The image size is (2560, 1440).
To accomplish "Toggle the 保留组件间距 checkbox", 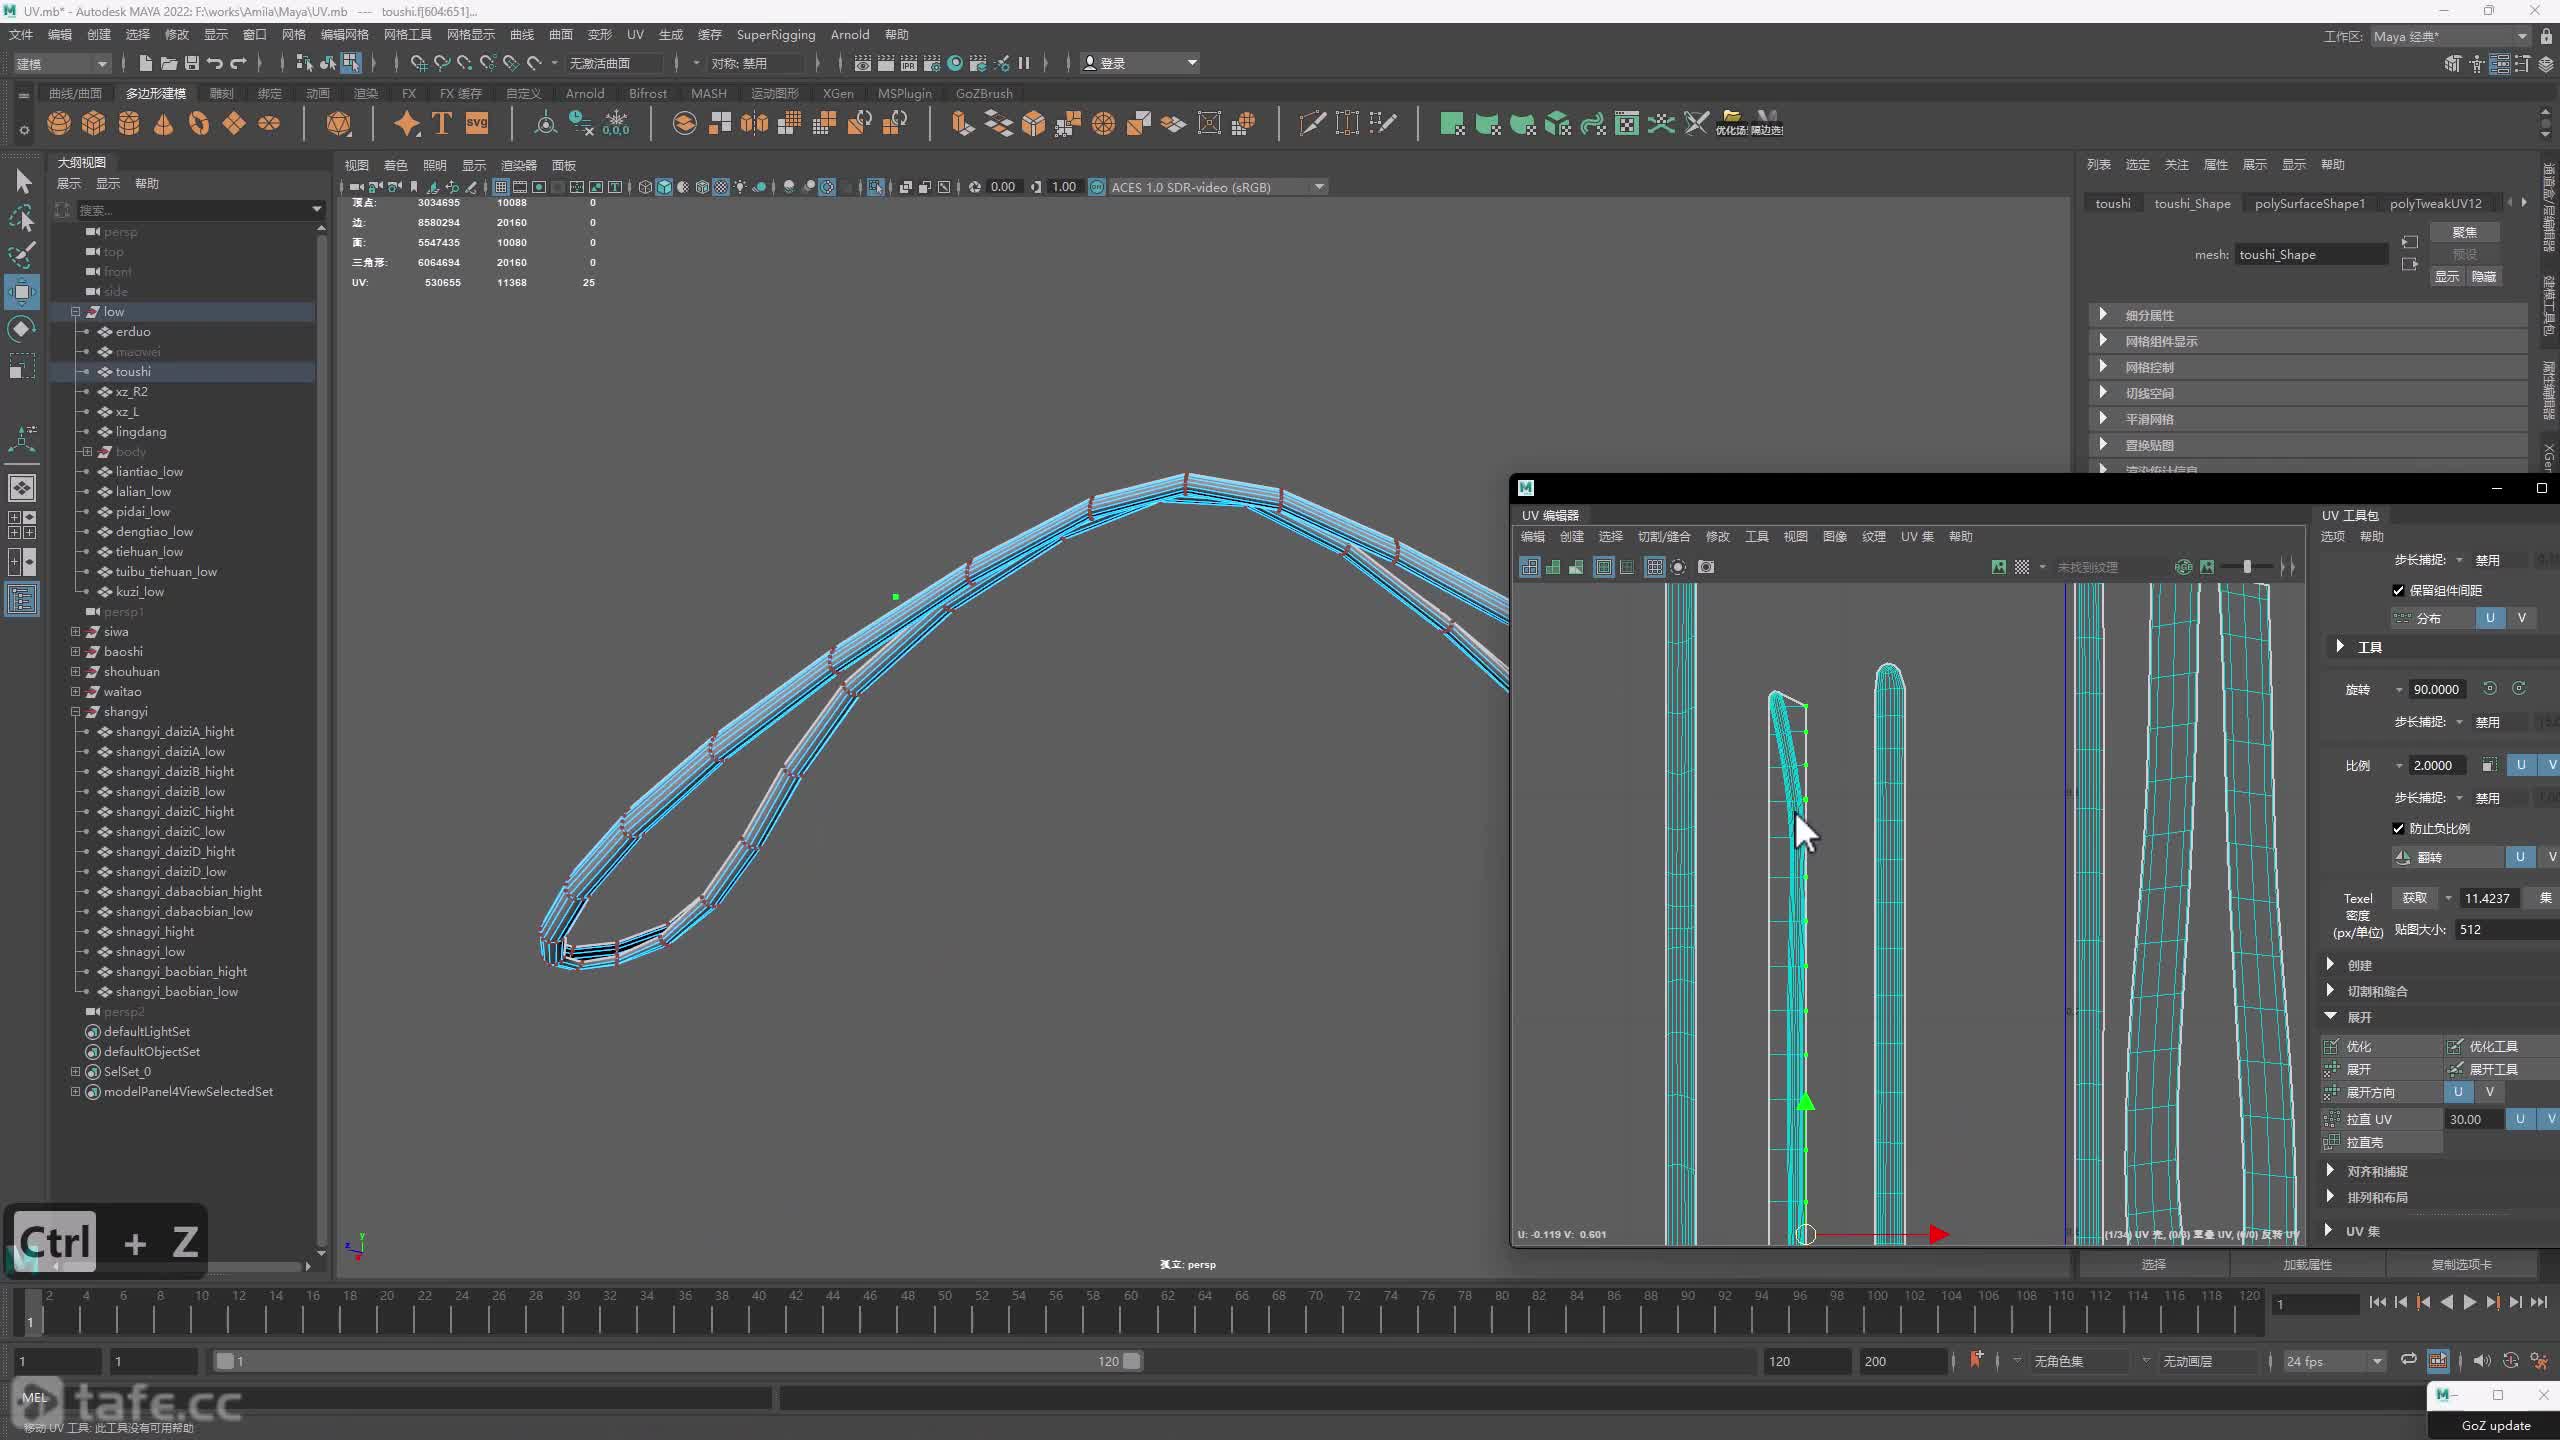I will coord(2398,590).
